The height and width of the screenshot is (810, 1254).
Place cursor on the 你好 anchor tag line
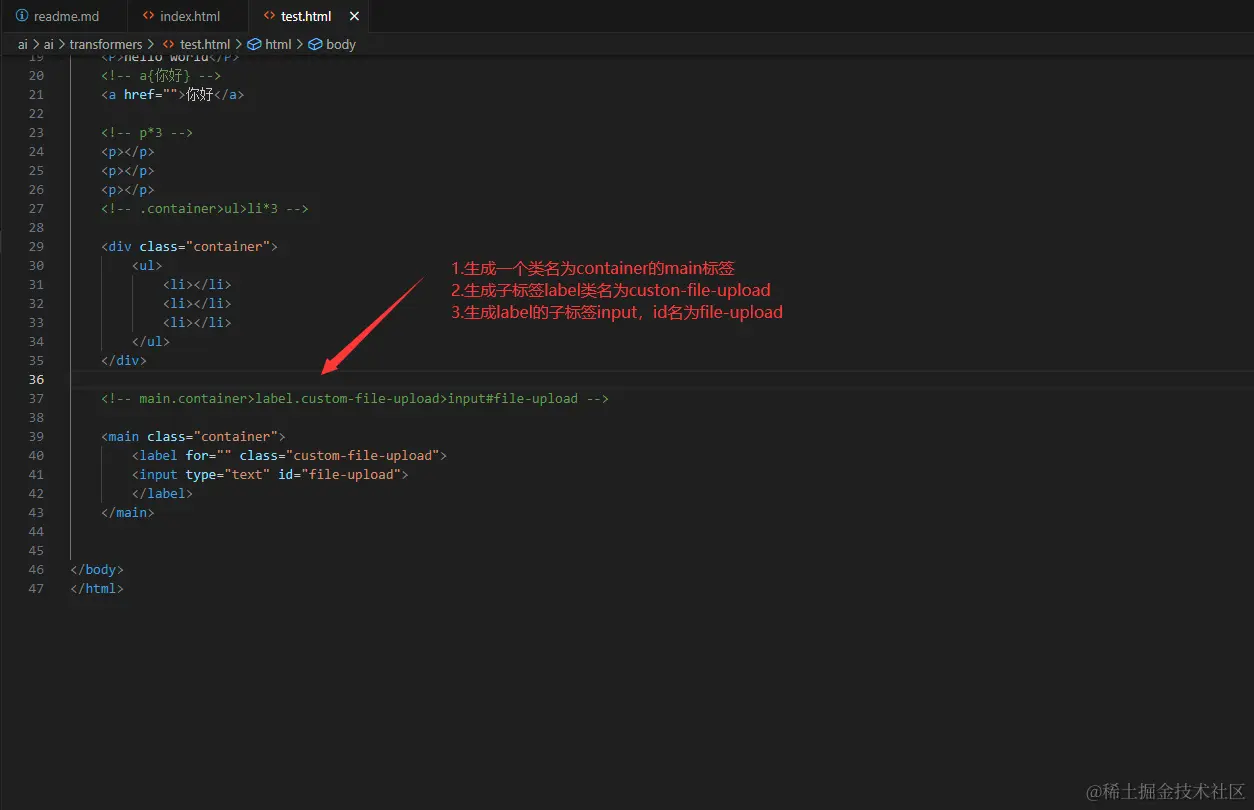click(x=172, y=94)
